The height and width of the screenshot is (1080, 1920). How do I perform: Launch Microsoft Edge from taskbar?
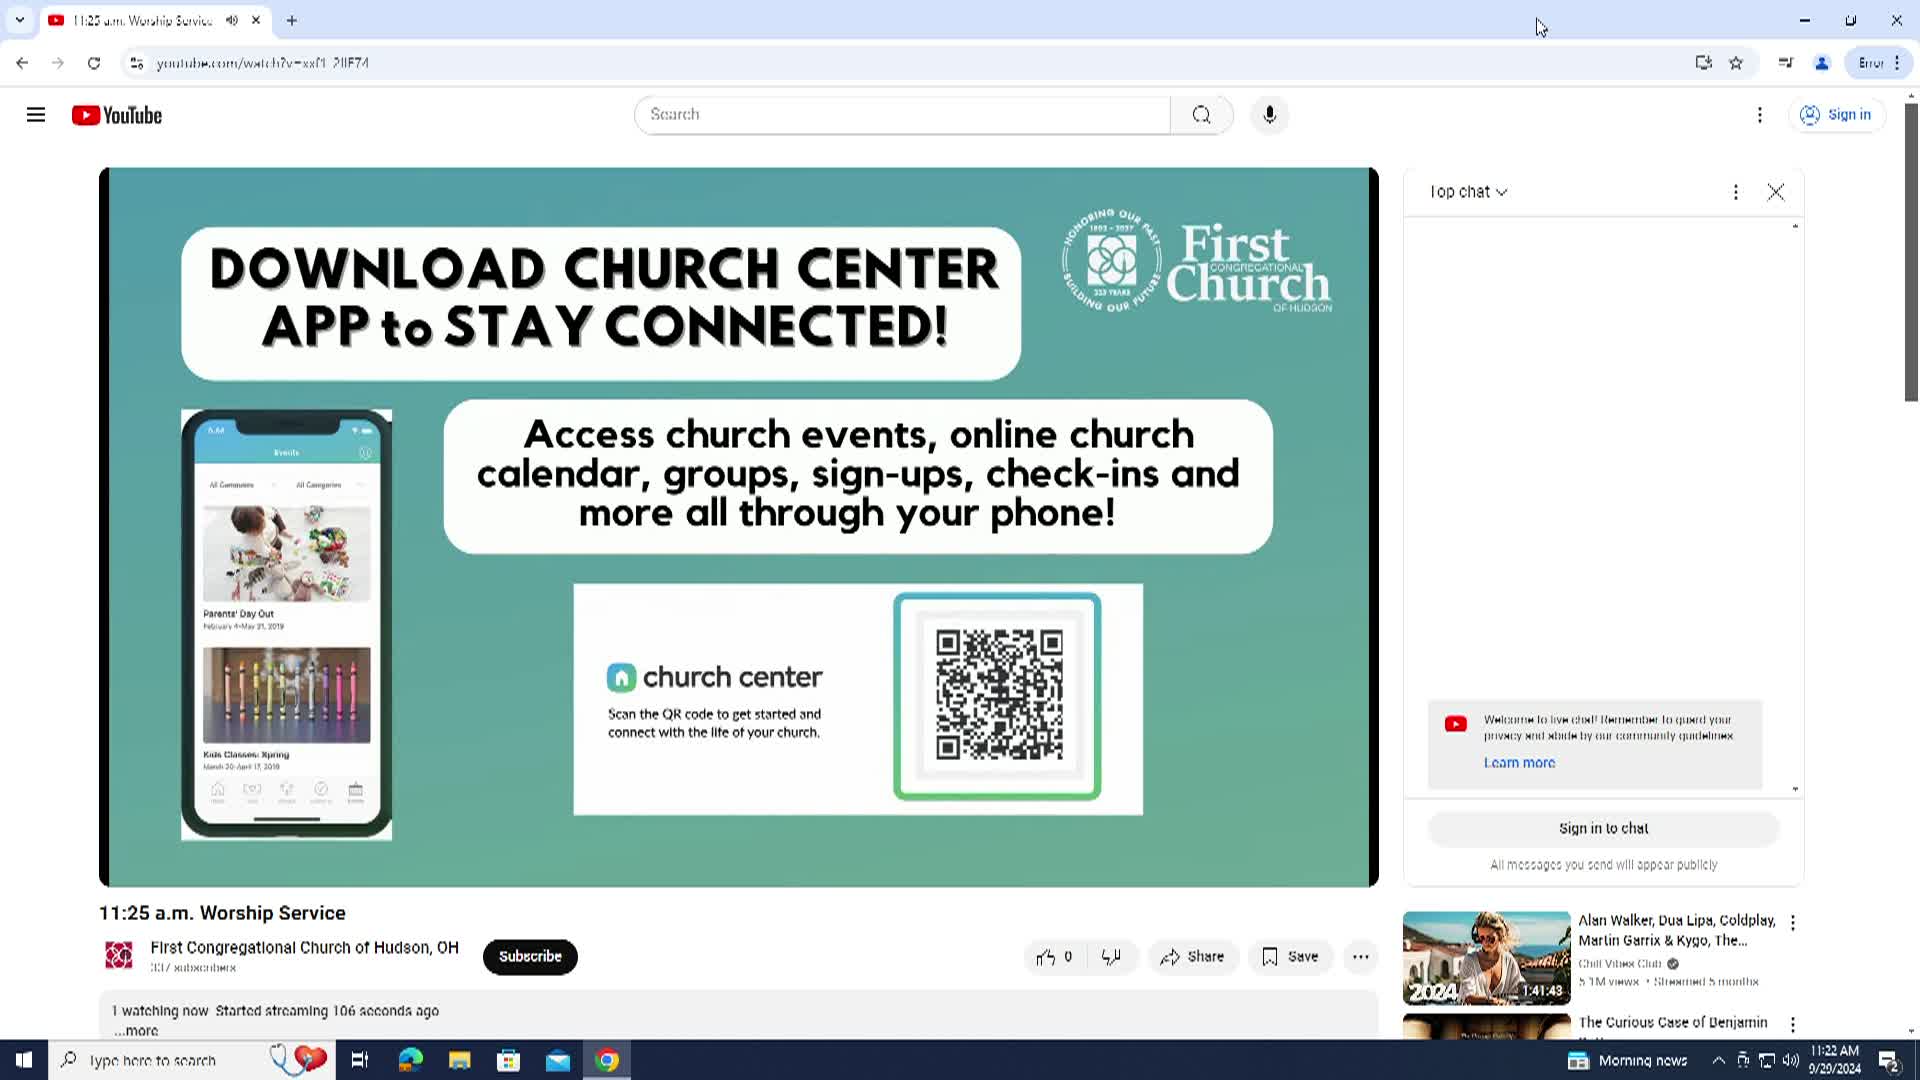[411, 1060]
